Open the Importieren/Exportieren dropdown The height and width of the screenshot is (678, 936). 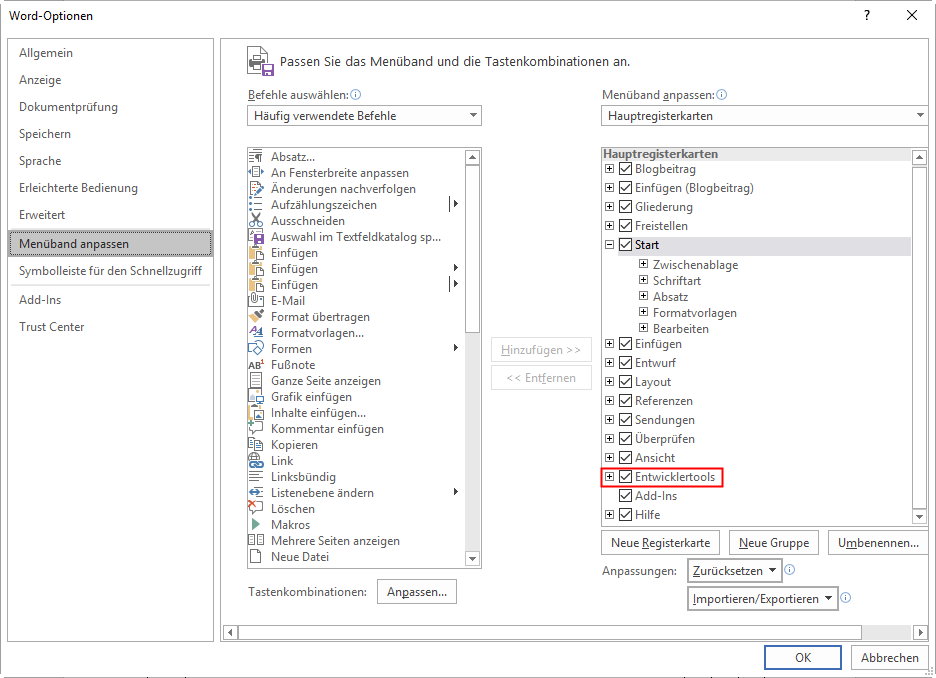[762, 599]
